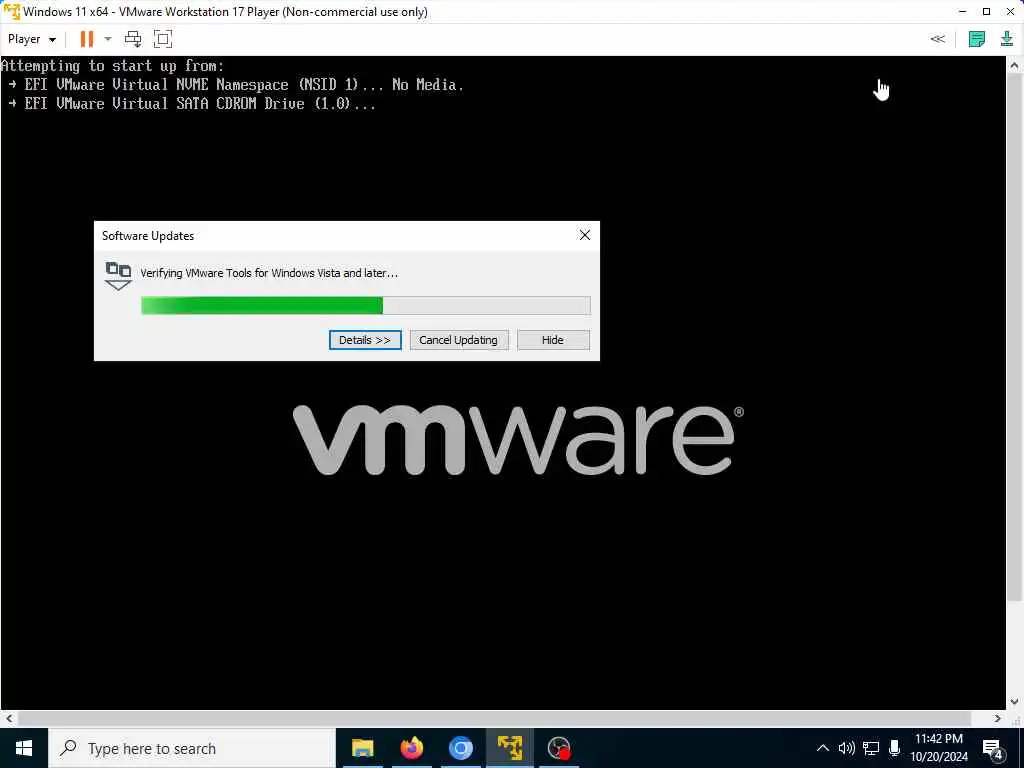Viewport: 1024px width, 768px height.
Task: Click the VMware title bar app icon
Action: tap(12, 12)
